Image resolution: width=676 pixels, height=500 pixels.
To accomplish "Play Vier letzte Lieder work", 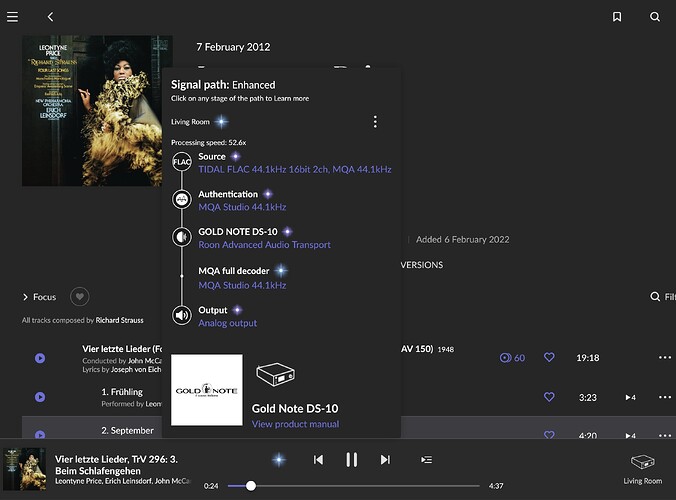I will (40, 358).
